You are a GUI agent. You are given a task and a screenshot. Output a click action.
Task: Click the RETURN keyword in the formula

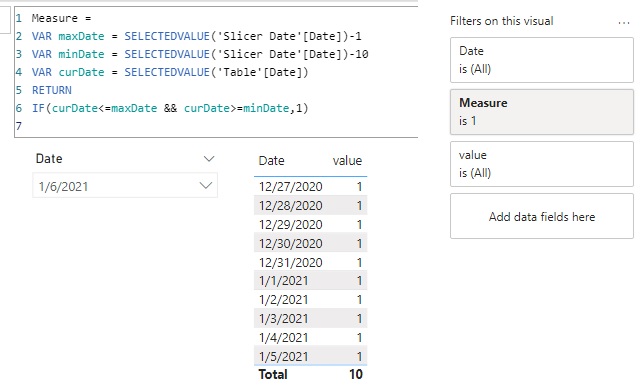pos(52,90)
